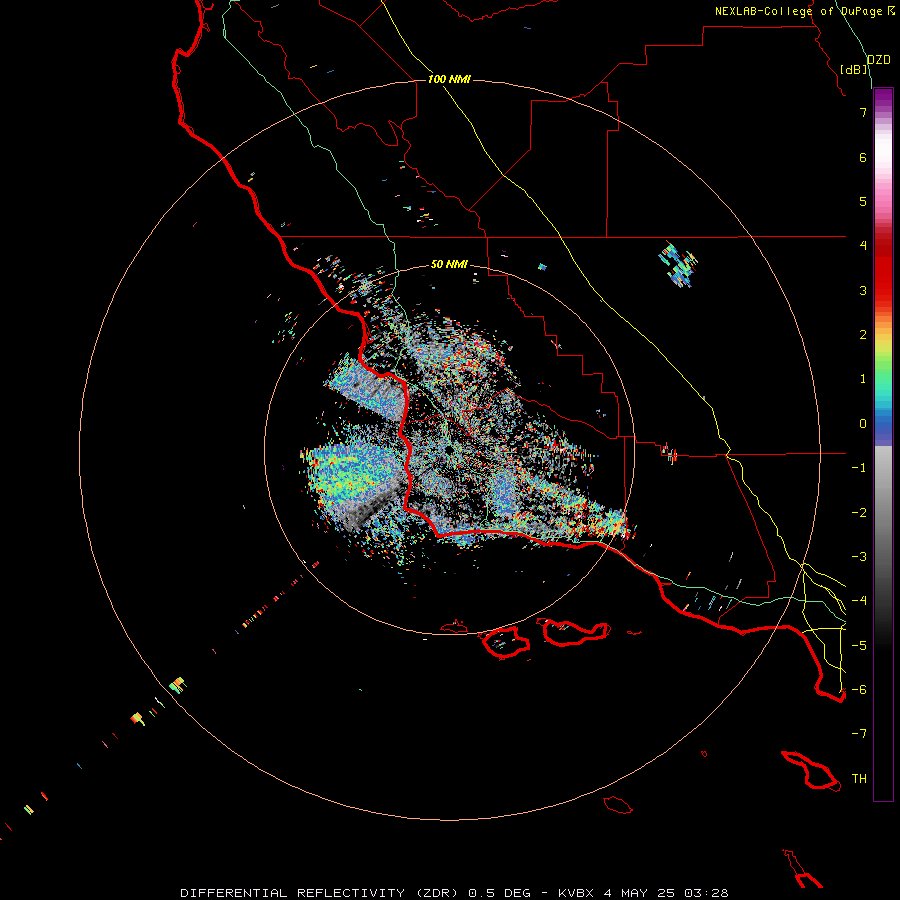Click the ZDR color scale bar

pyautogui.click(x=883, y=445)
